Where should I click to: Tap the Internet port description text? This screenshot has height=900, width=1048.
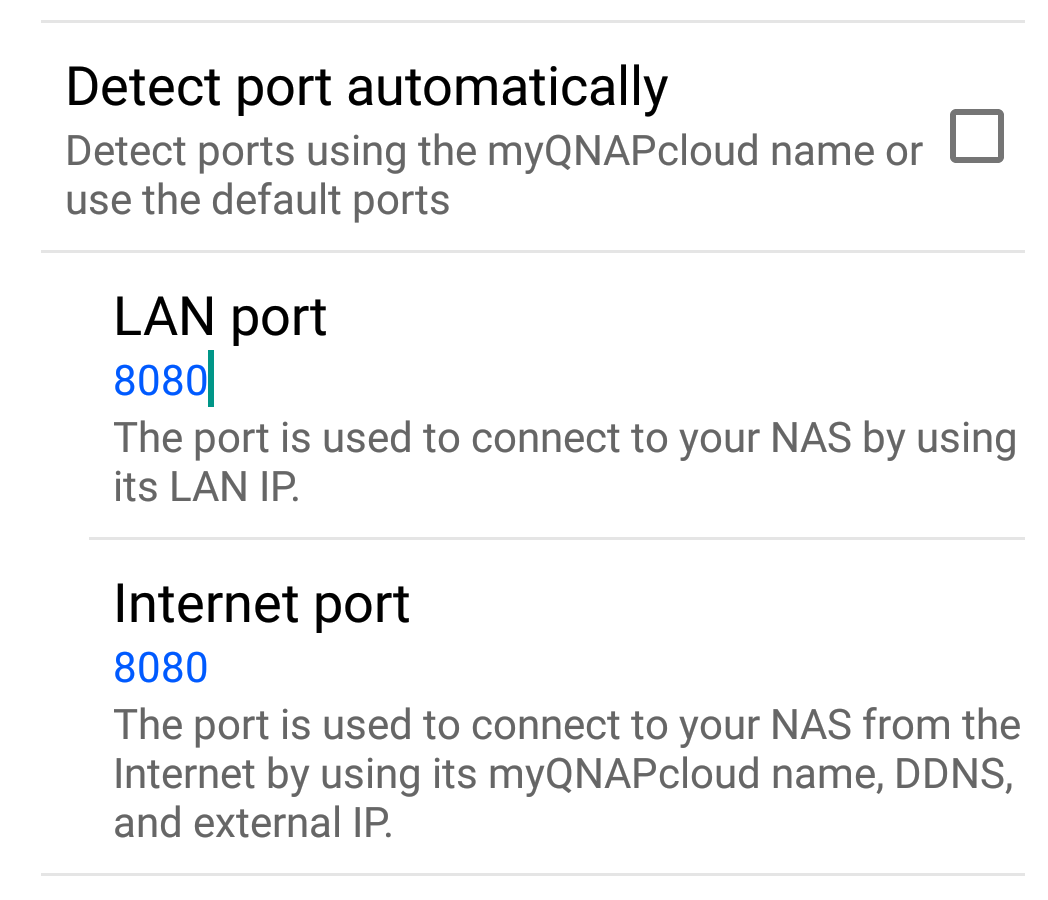pos(566,774)
